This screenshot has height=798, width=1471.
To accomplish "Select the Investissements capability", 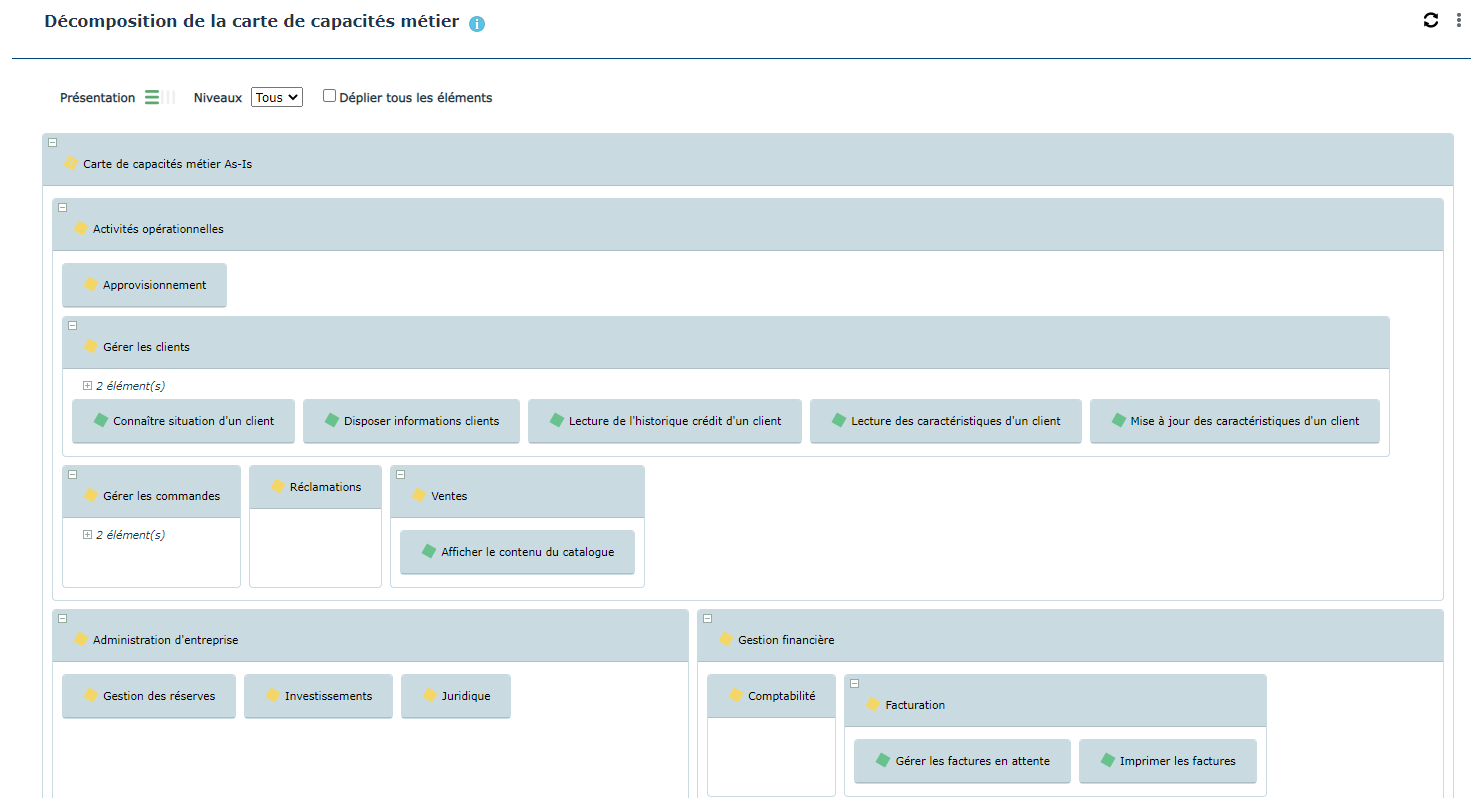I will coord(318,696).
